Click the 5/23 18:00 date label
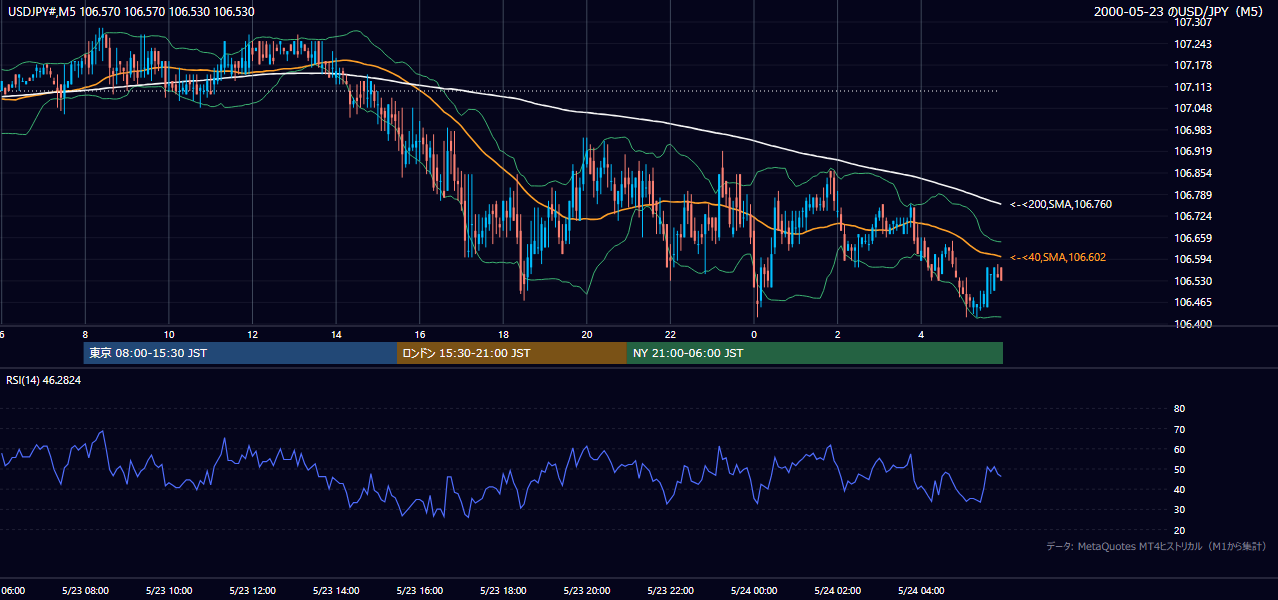1278x600 pixels. pyautogui.click(x=503, y=591)
